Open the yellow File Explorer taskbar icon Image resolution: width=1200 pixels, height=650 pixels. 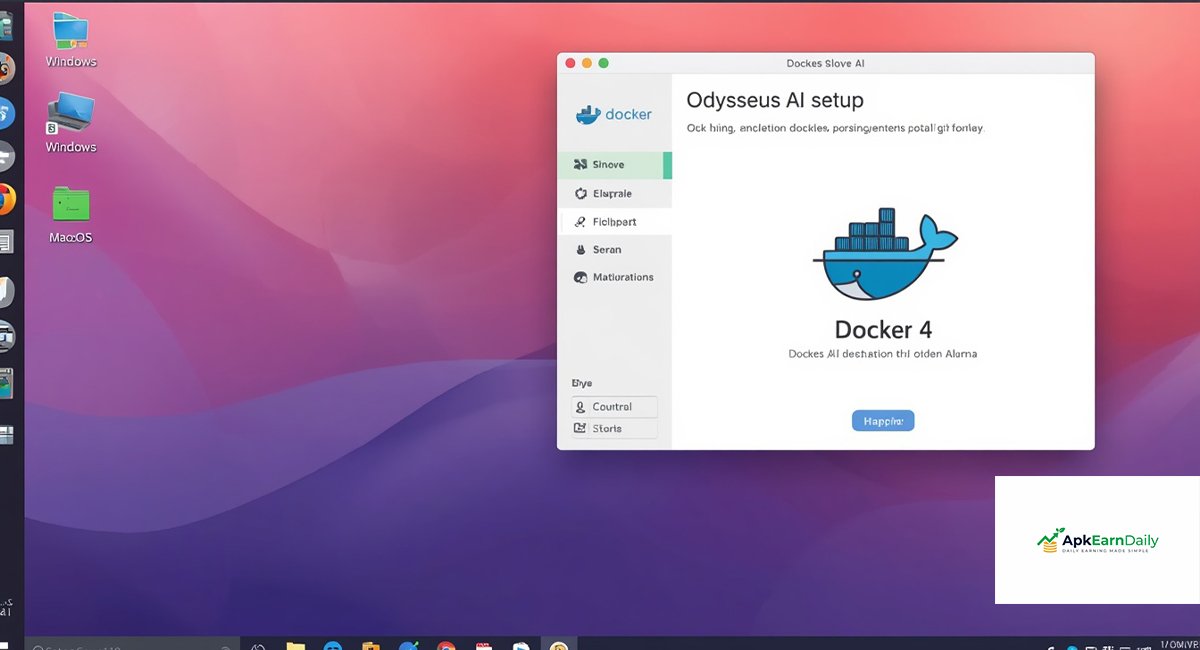tap(295, 648)
